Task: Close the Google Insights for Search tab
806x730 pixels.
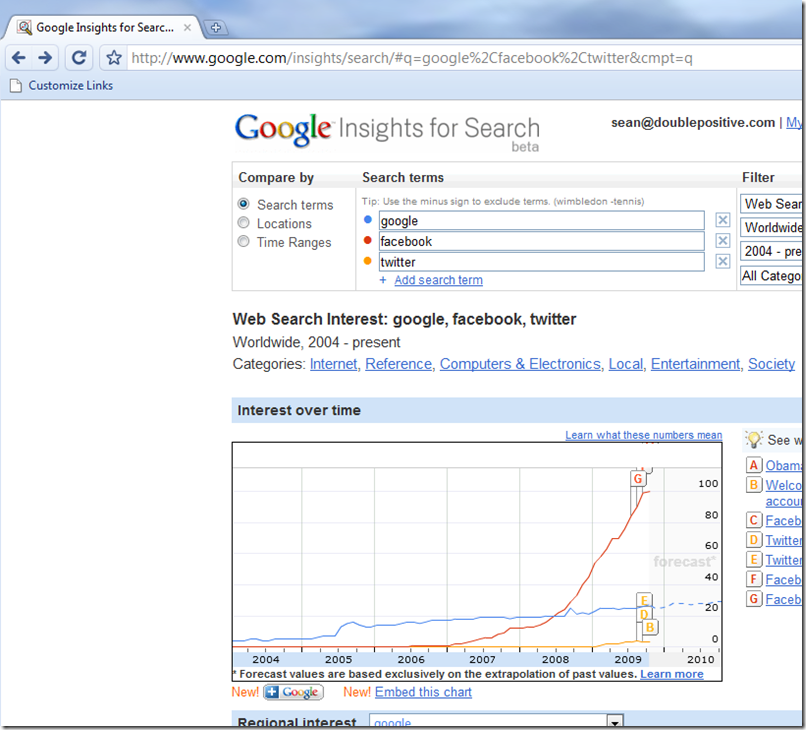Action: (187, 28)
